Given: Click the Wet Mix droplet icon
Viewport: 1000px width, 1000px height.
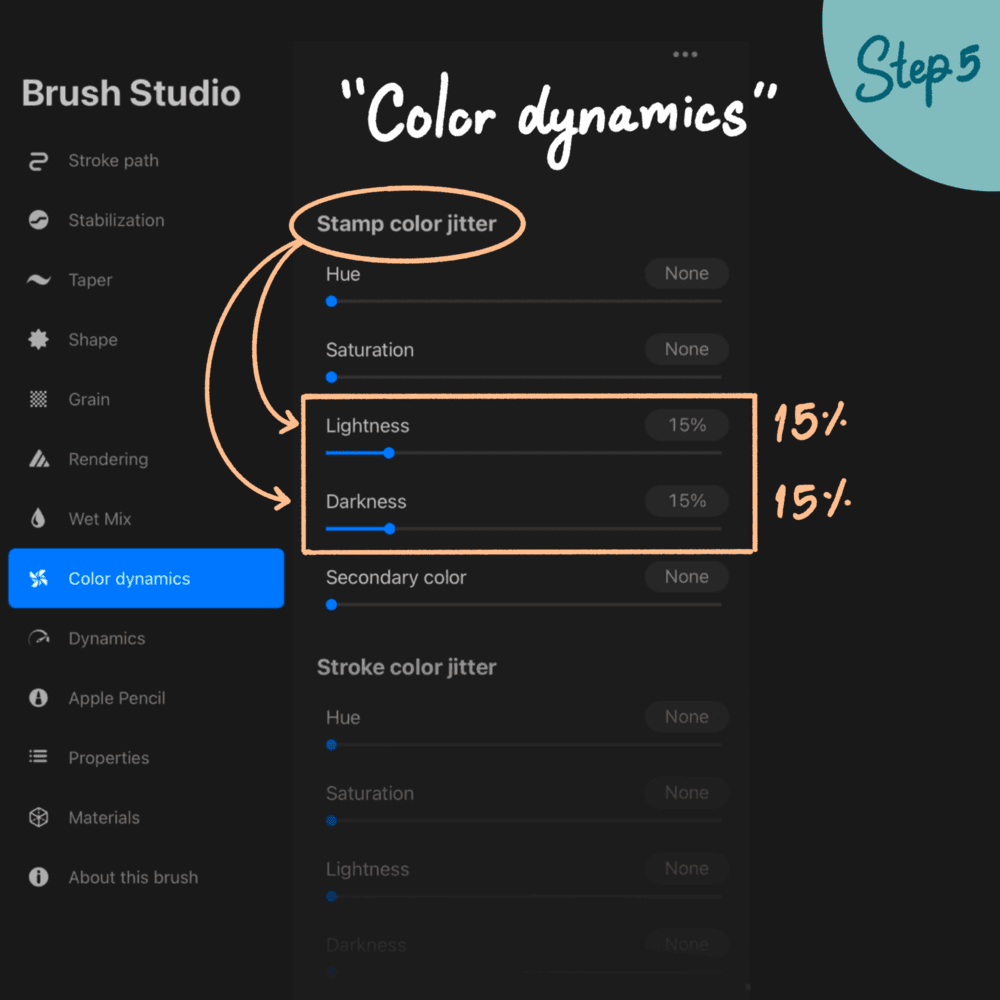Looking at the screenshot, I should (38, 518).
